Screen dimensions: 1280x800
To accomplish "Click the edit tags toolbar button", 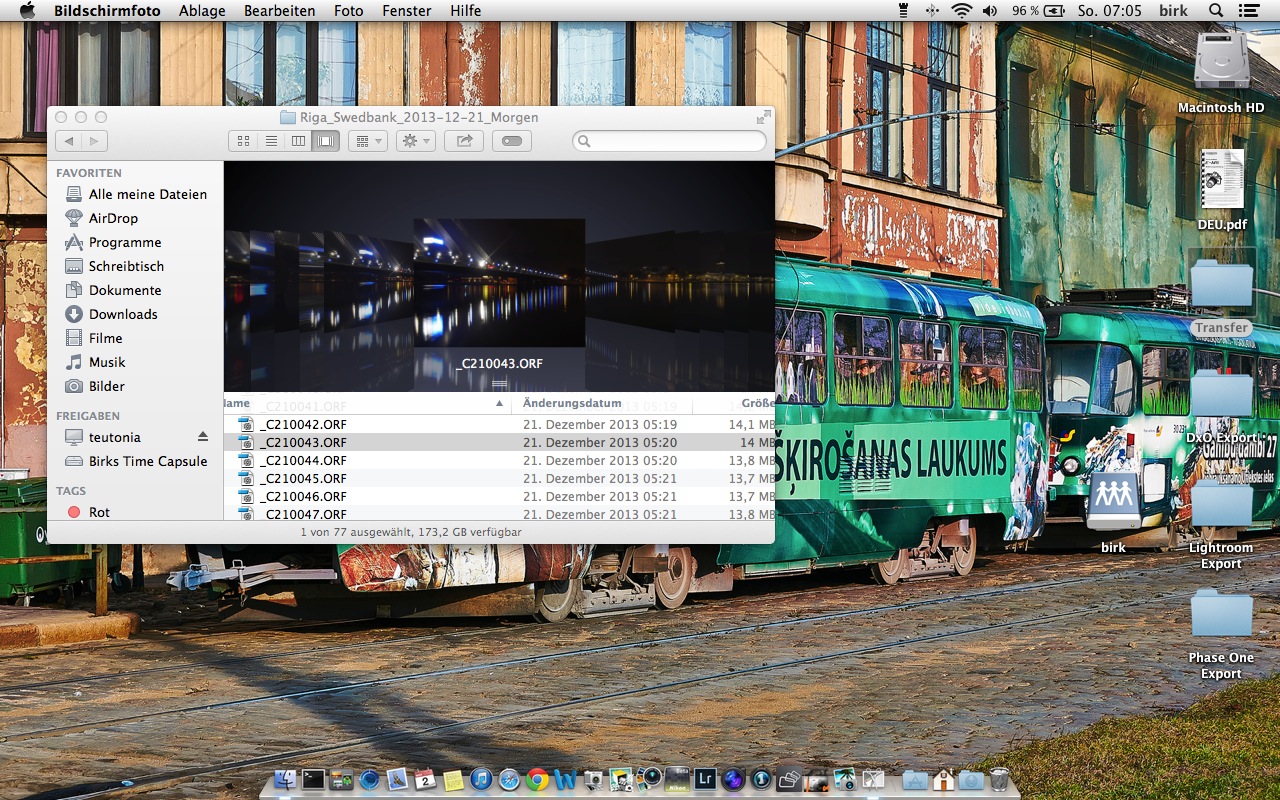I will pyautogui.click(x=512, y=142).
